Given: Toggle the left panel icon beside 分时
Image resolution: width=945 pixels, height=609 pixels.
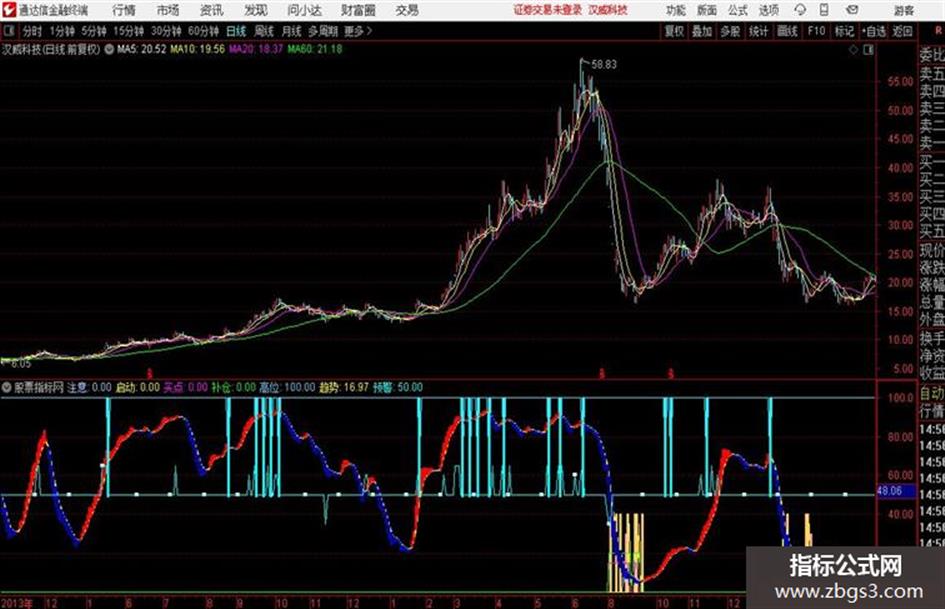Looking at the screenshot, I should pos(8,31).
